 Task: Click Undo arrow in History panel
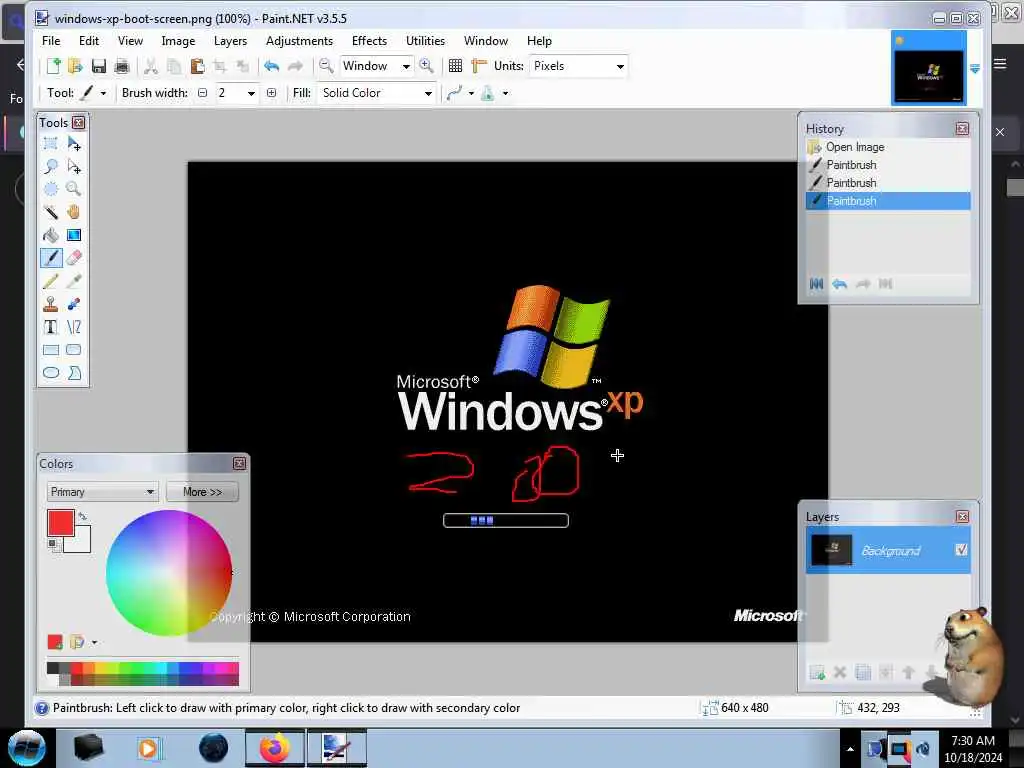839,283
